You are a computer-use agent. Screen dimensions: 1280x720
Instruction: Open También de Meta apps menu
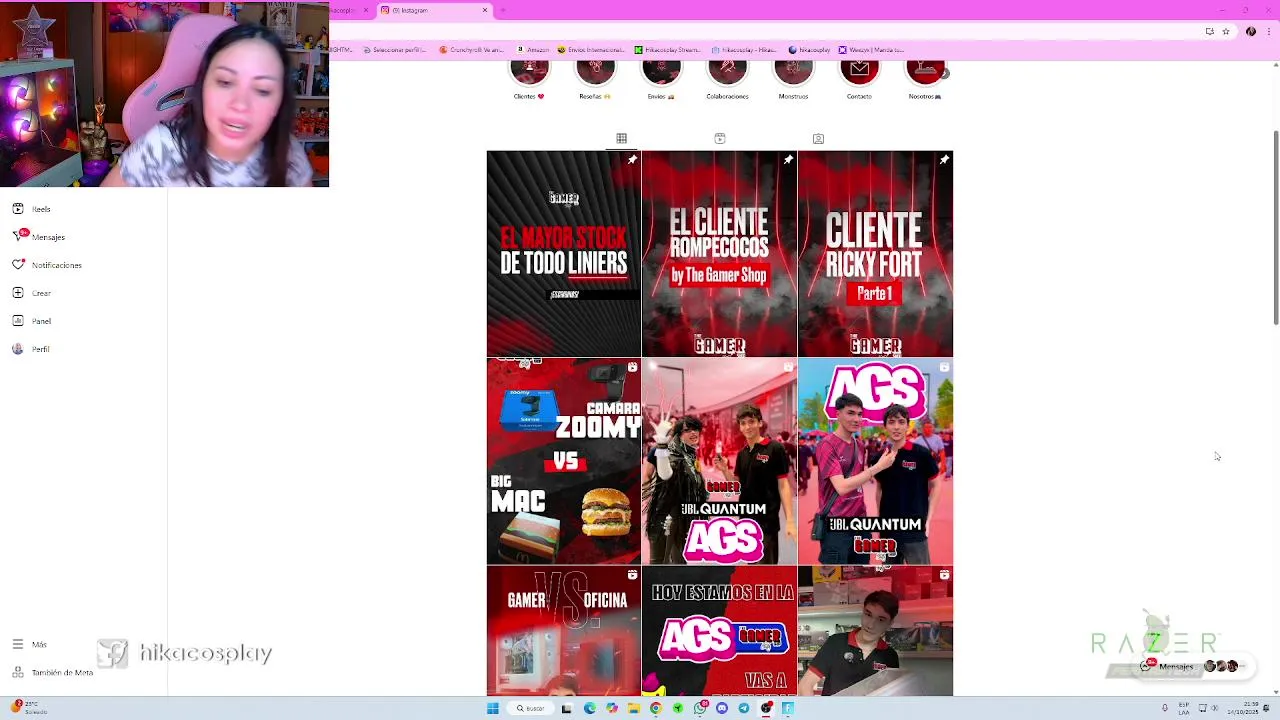click(53, 672)
